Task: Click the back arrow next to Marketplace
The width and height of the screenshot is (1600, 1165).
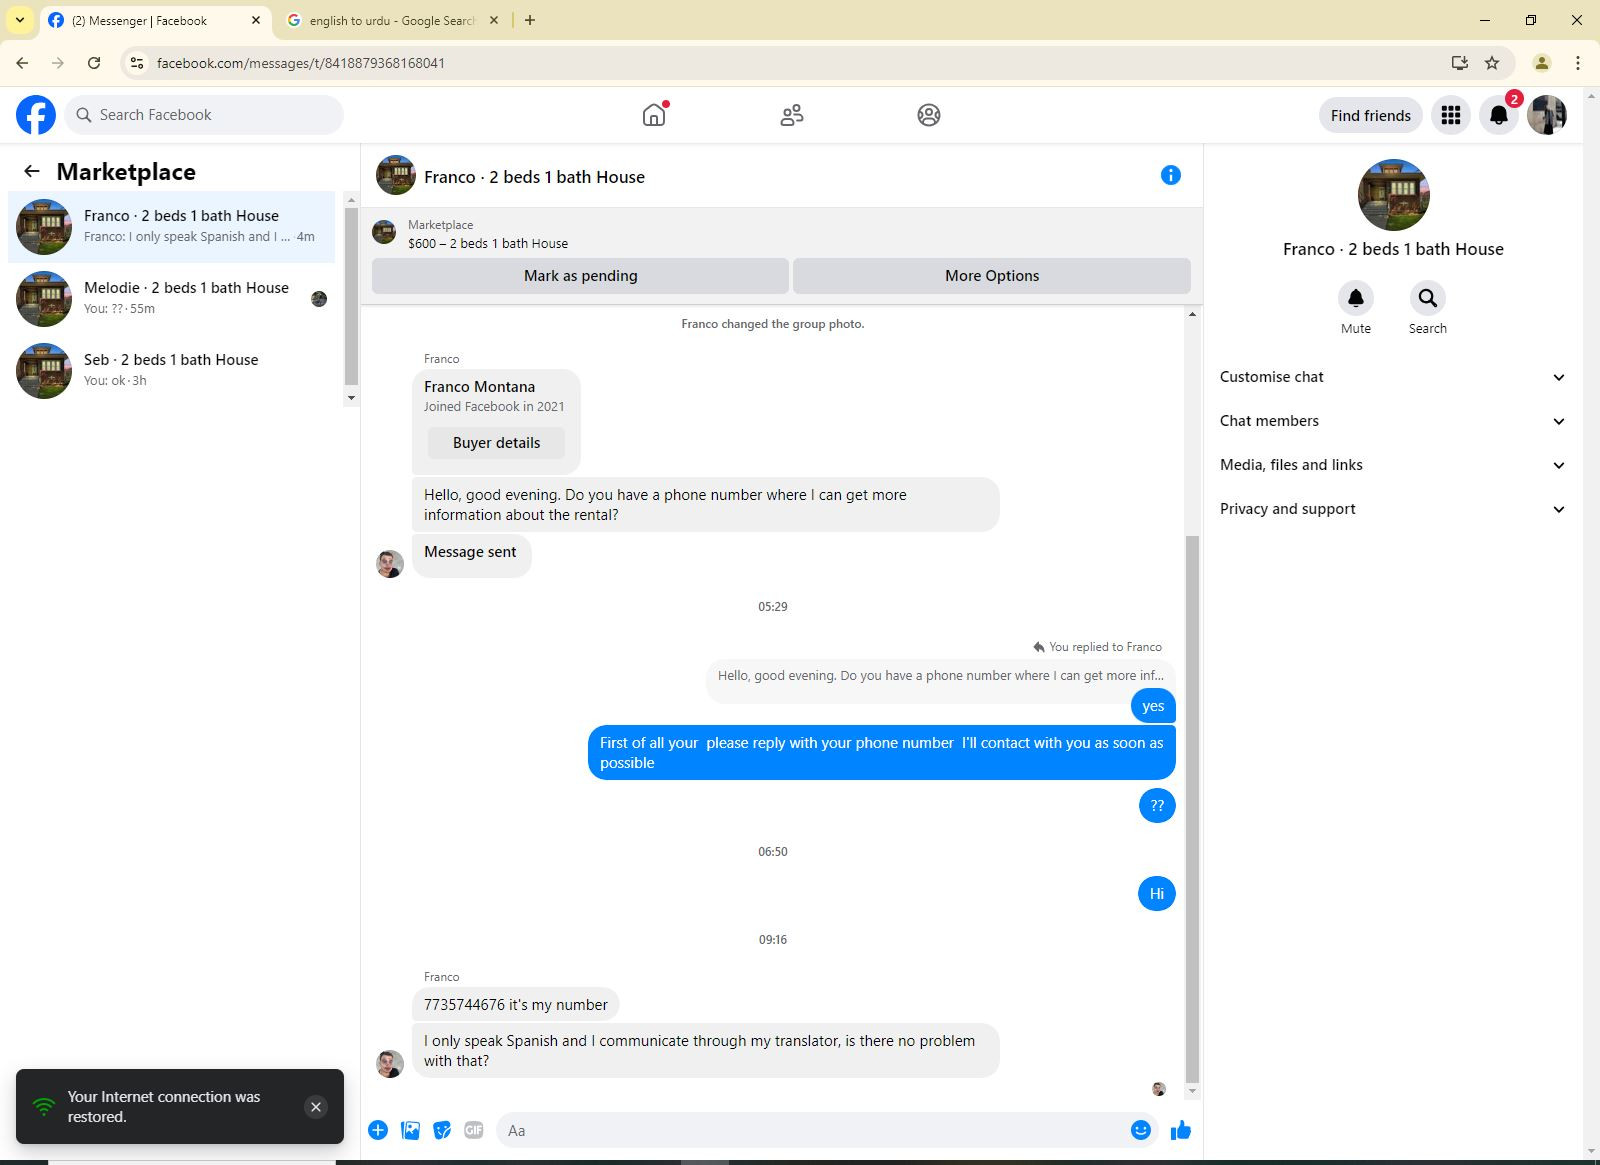Action: [x=32, y=171]
